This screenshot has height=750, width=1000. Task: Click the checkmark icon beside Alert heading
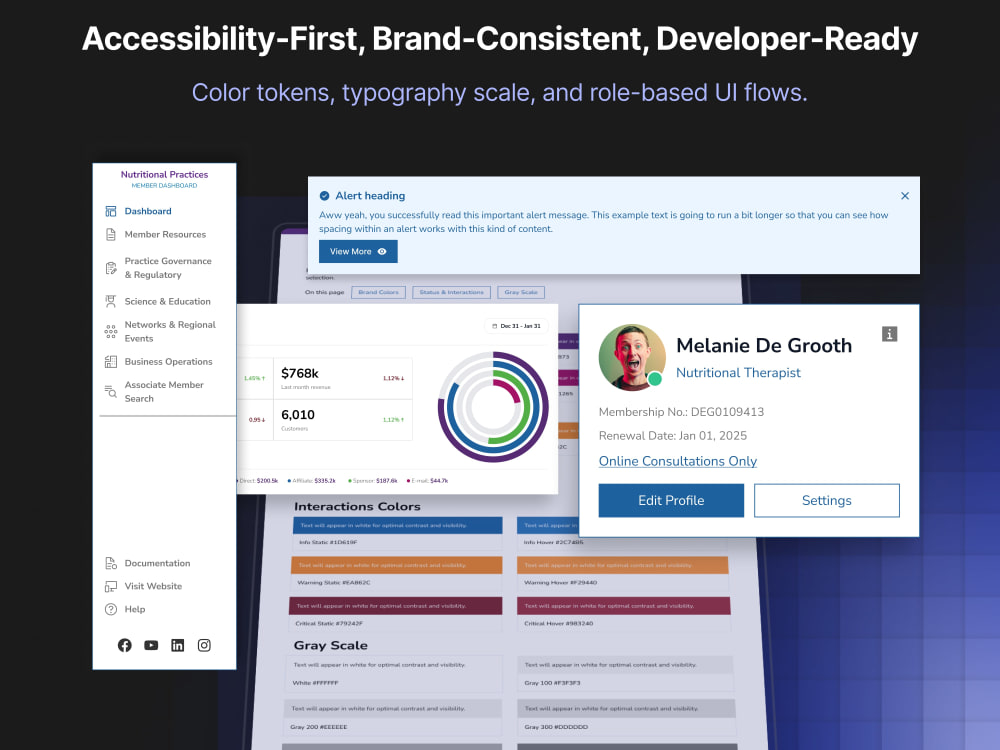325,196
